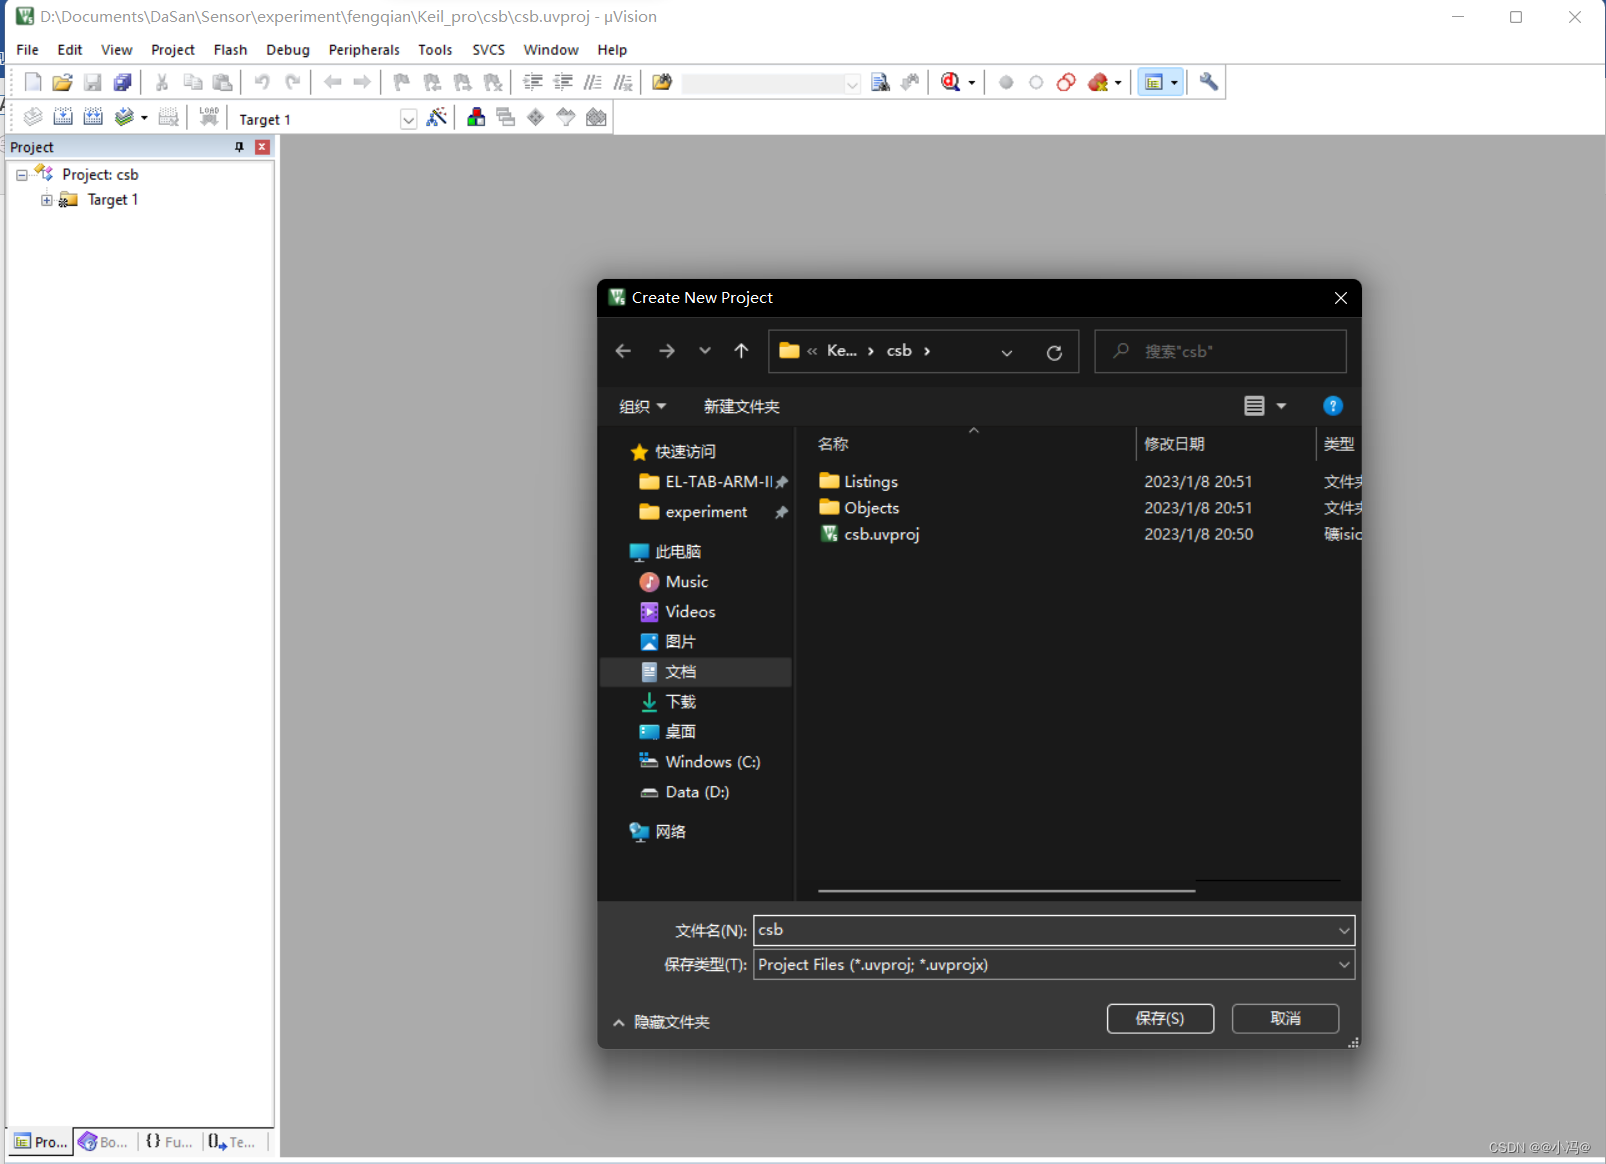Save the current file with the floppy icon
The image size is (1606, 1164).
[x=92, y=82]
